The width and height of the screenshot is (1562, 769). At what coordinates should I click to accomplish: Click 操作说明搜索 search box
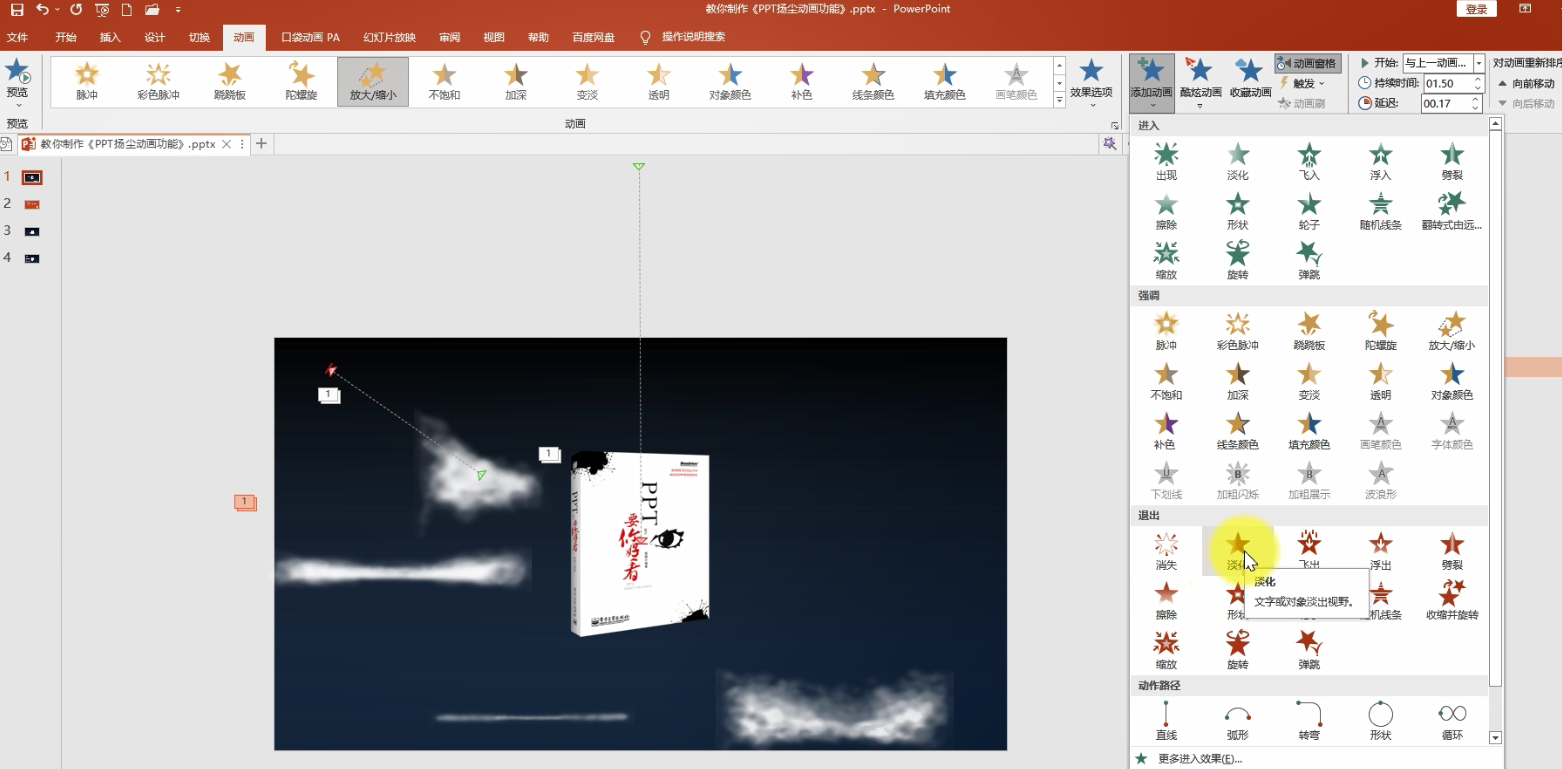point(693,37)
